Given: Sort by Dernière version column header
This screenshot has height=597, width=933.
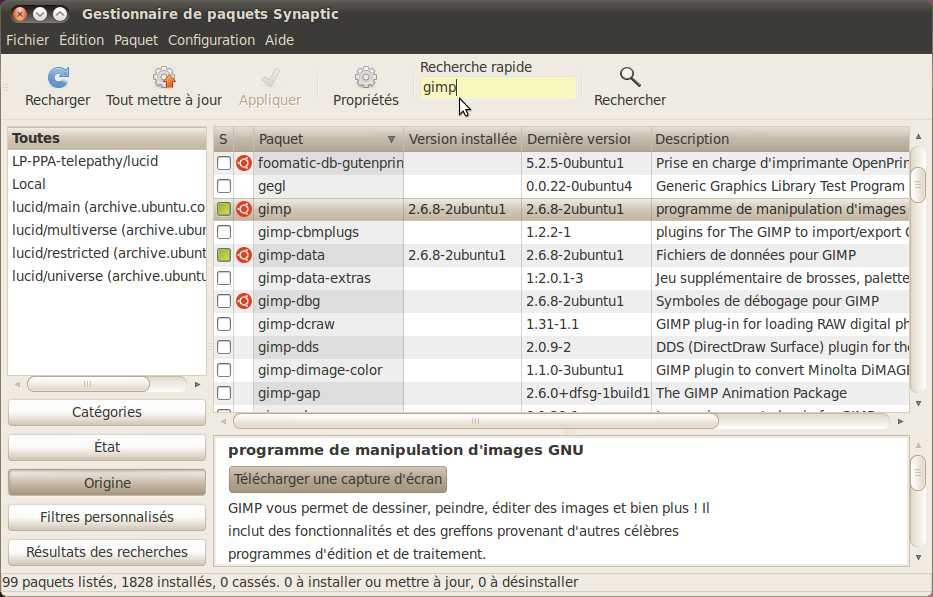Looking at the screenshot, I should pos(586,139).
